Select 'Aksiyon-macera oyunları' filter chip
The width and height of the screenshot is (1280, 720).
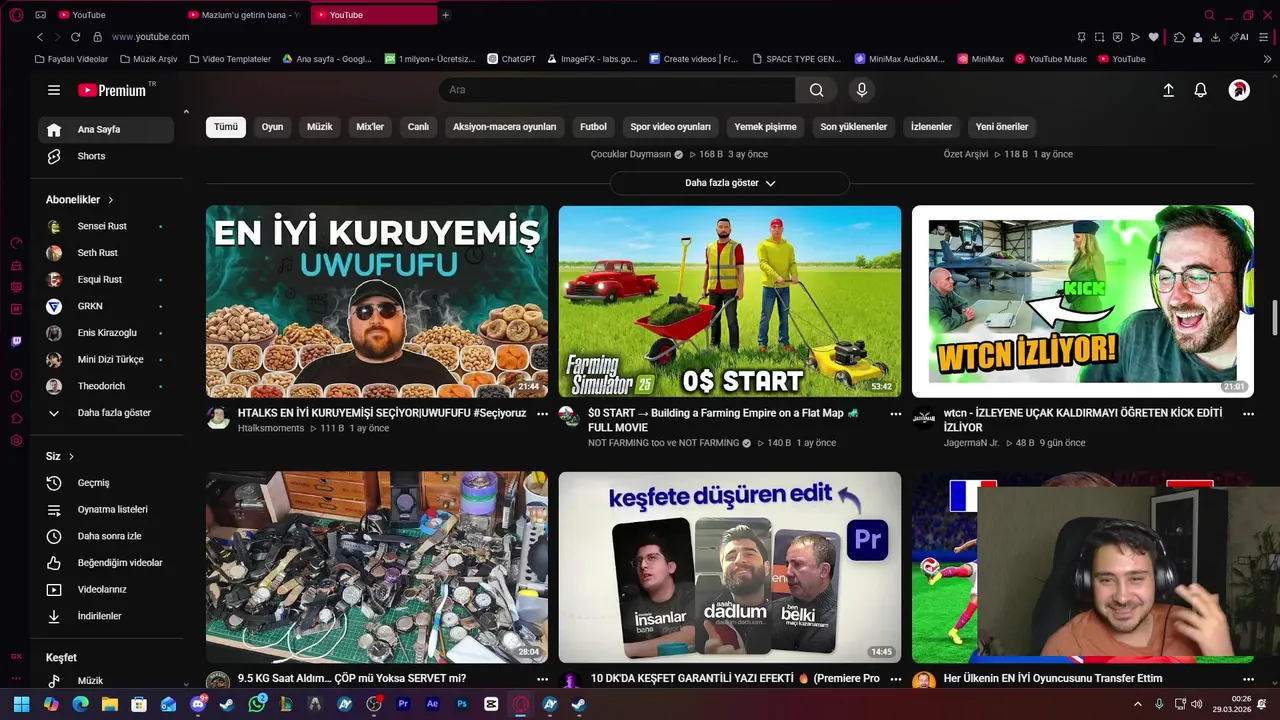pyautogui.click(x=504, y=127)
